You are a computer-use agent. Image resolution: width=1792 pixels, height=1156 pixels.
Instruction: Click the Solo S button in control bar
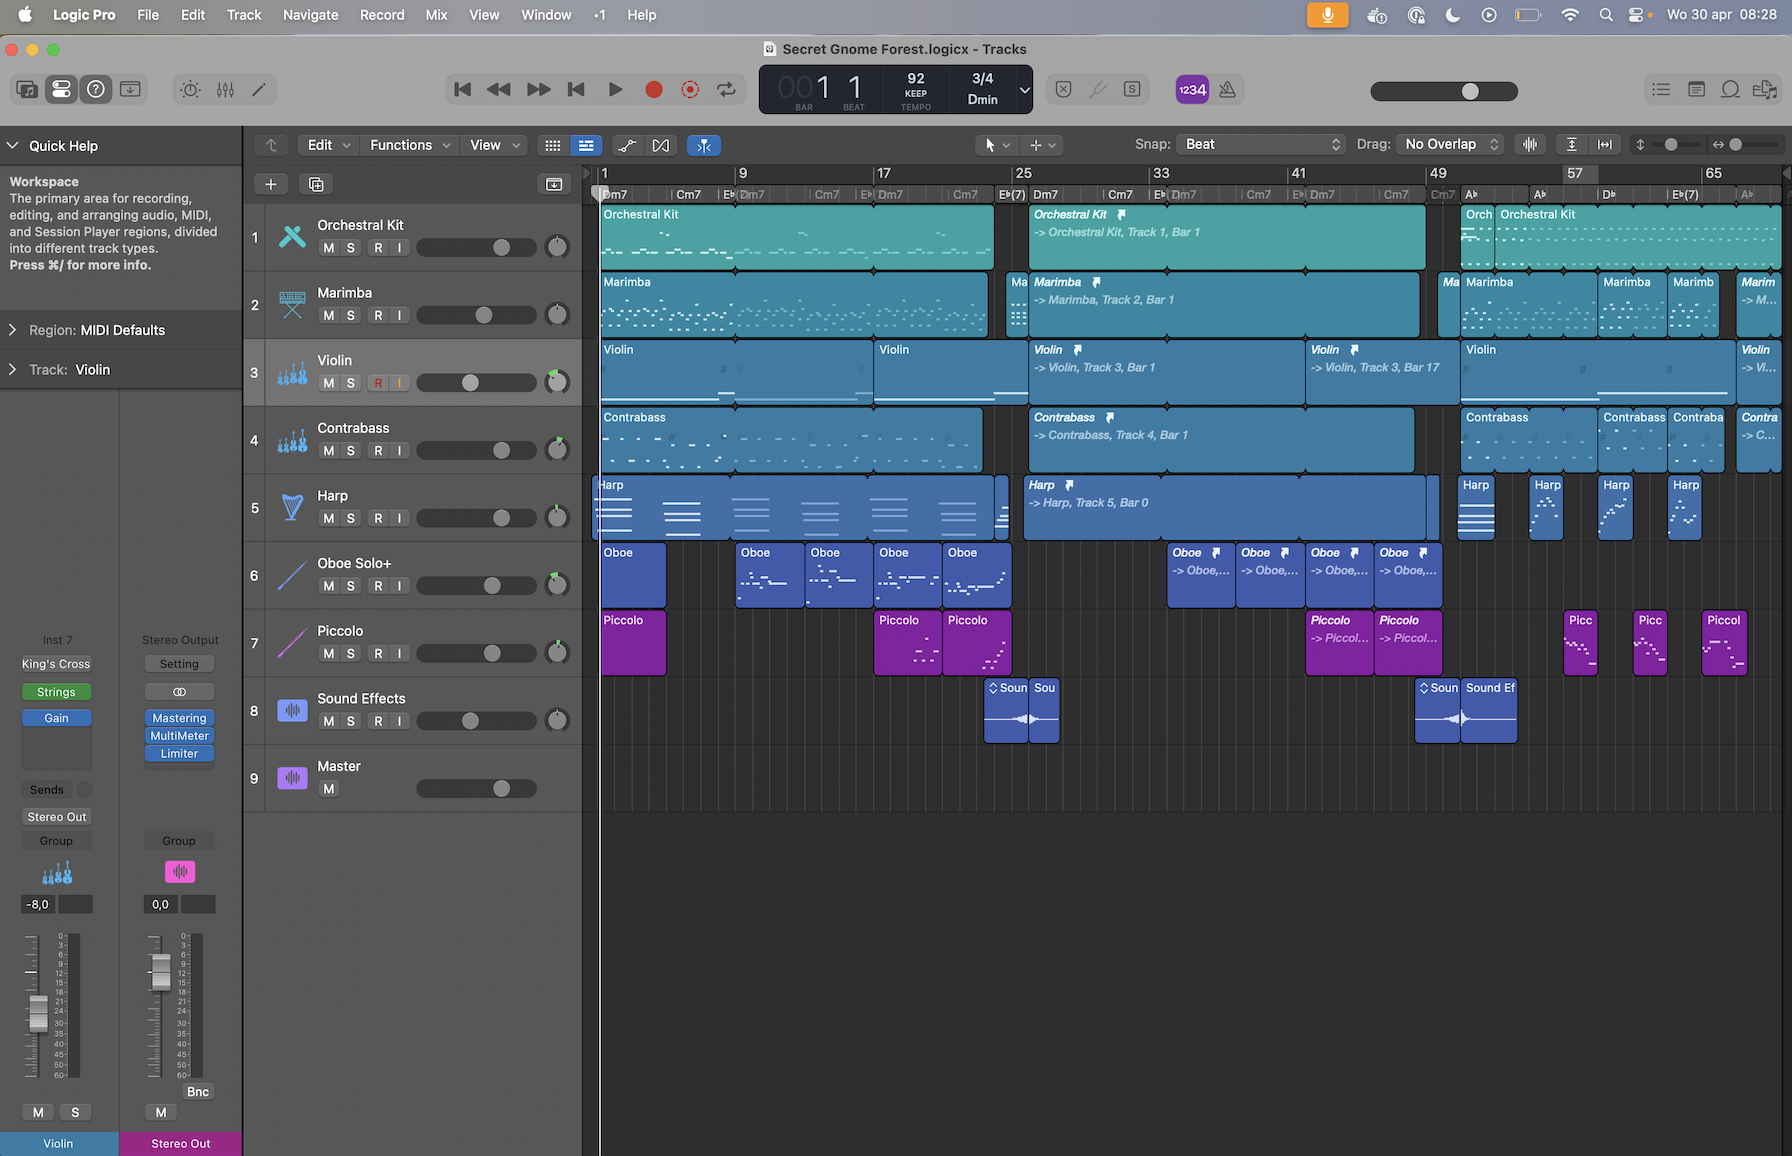pyautogui.click(x=1132, y=89)
